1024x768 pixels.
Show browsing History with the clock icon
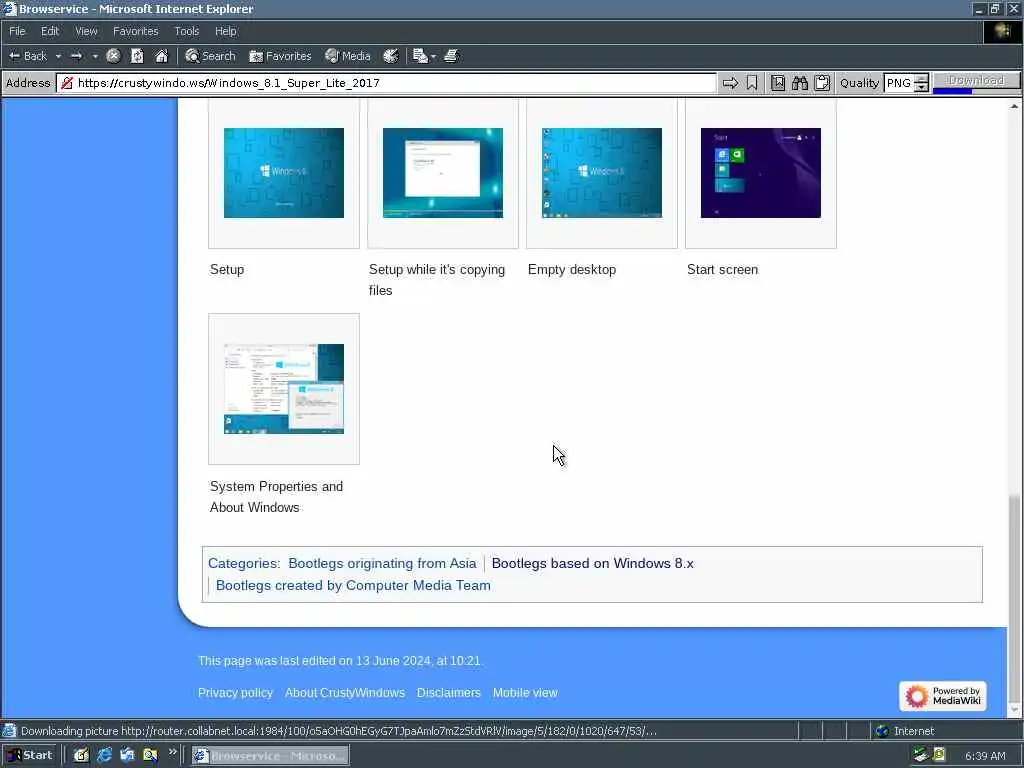pyautogui.click(x=391, y=56)
